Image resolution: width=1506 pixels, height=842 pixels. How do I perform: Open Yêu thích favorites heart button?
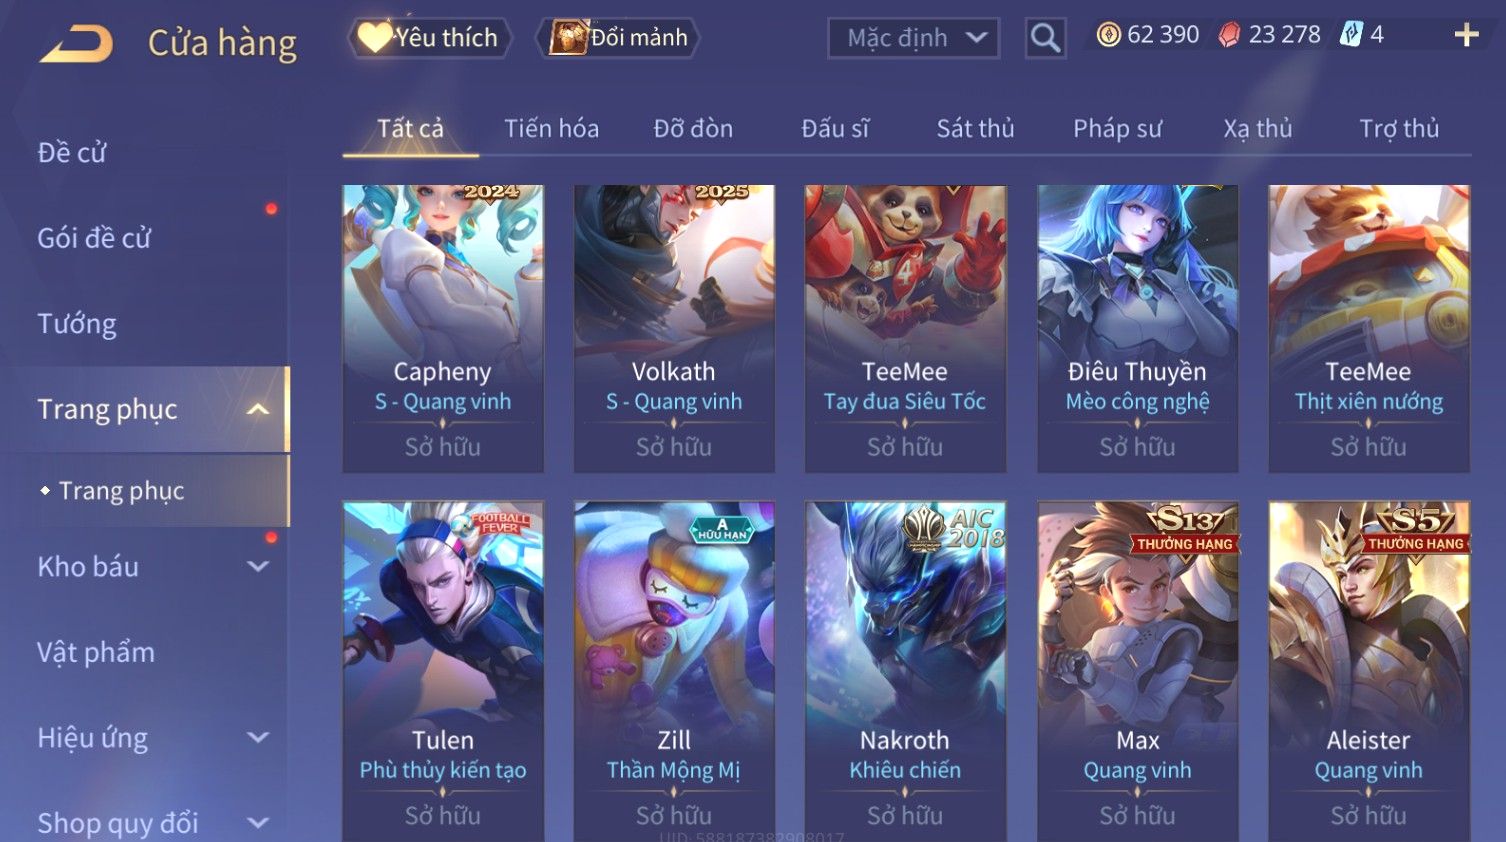click(430, 38)
